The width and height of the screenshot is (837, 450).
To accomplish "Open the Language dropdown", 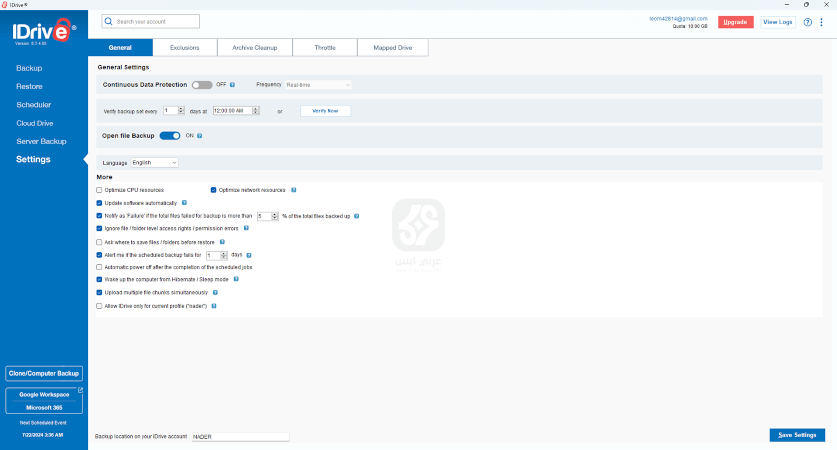I will pyautogui.click(x=154, y=162).
